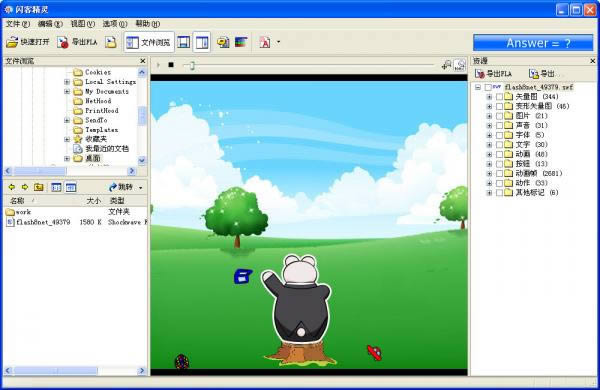Click the 导出 button in resource panel
The height and width of the screenshot is (390, 600).
[541, 73]
